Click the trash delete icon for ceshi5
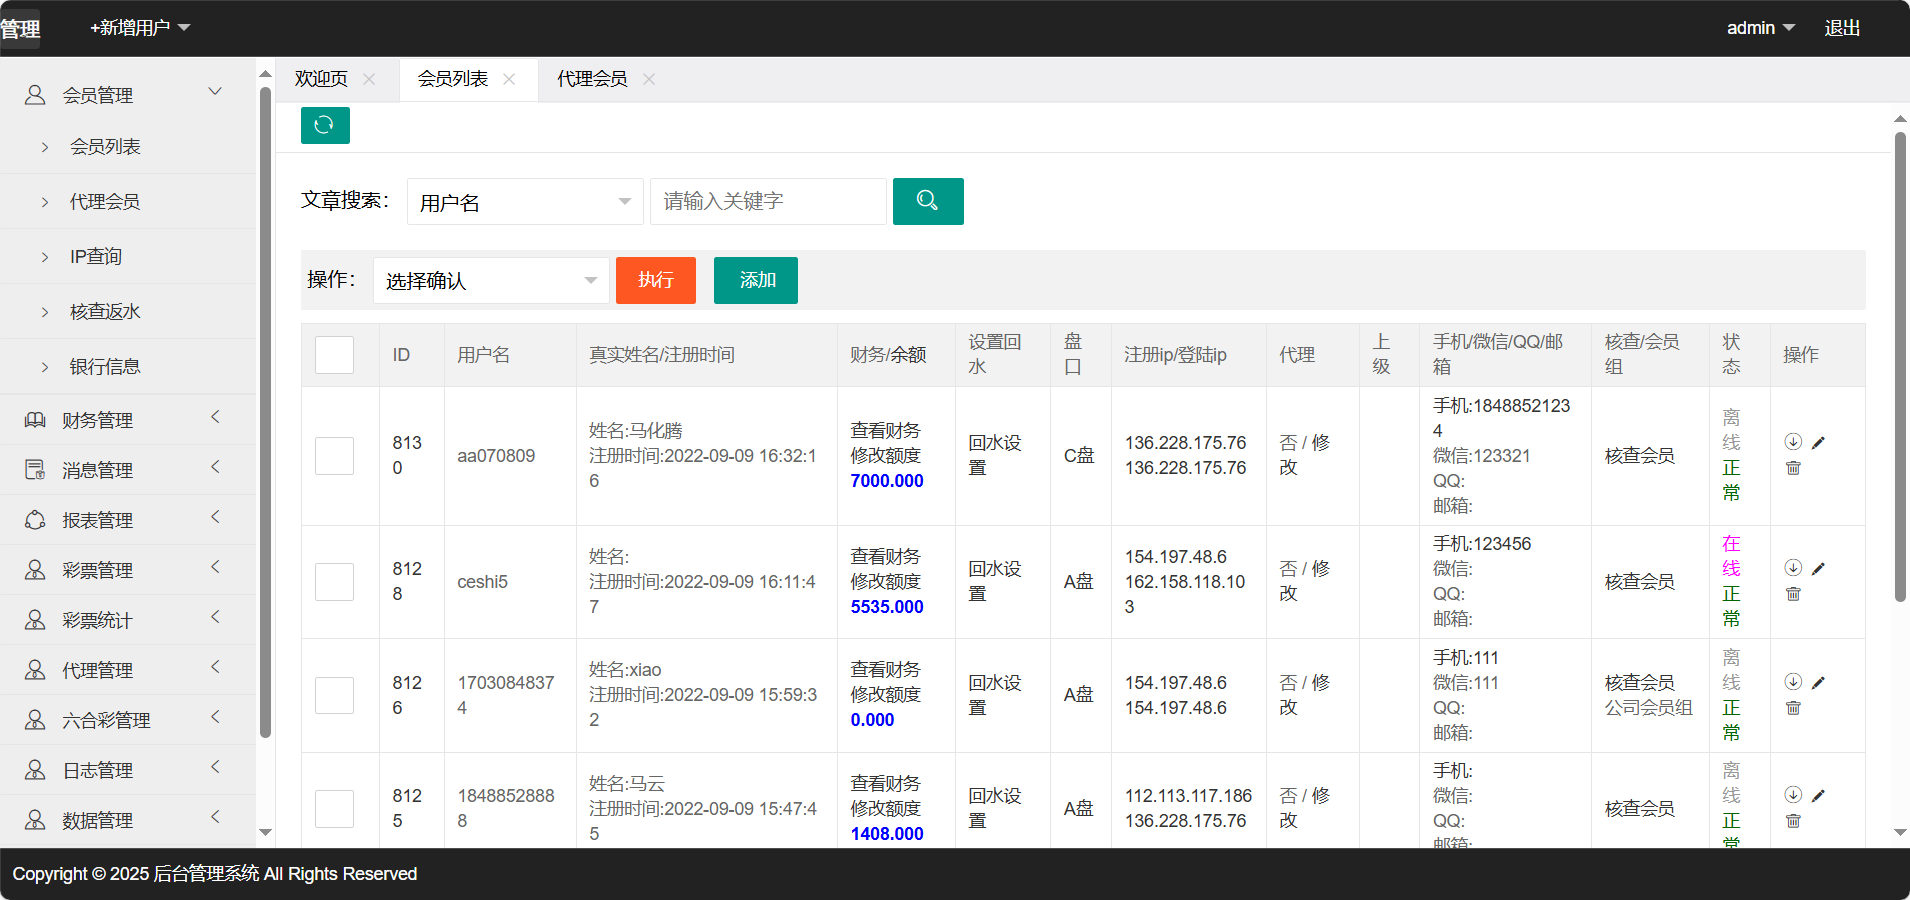 pos(1793,594)
